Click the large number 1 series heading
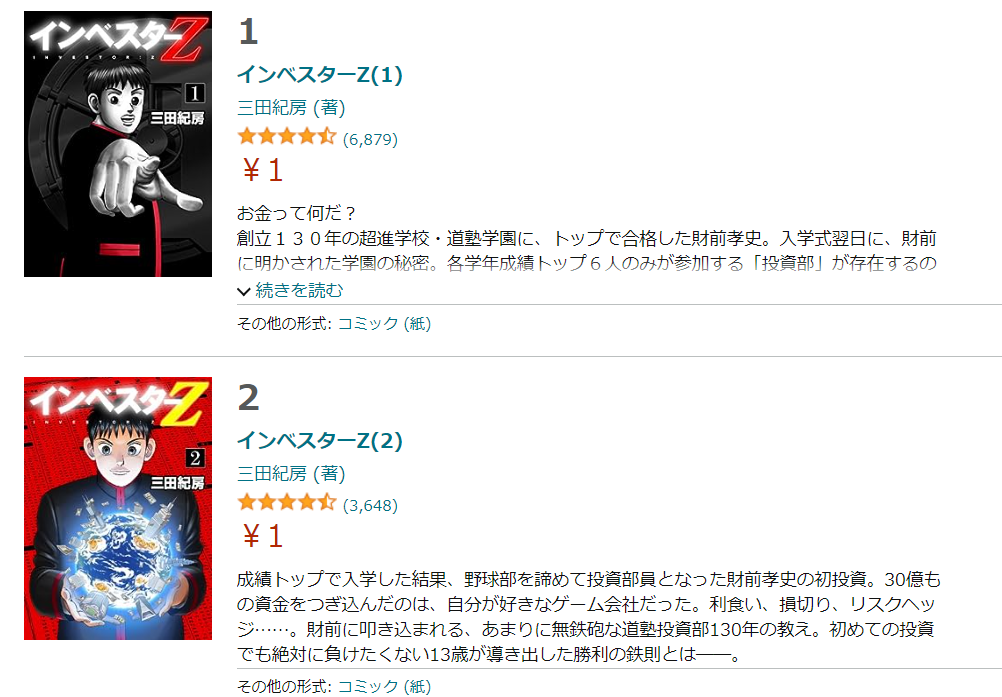The image size is (1002, 697). (249, 32)
